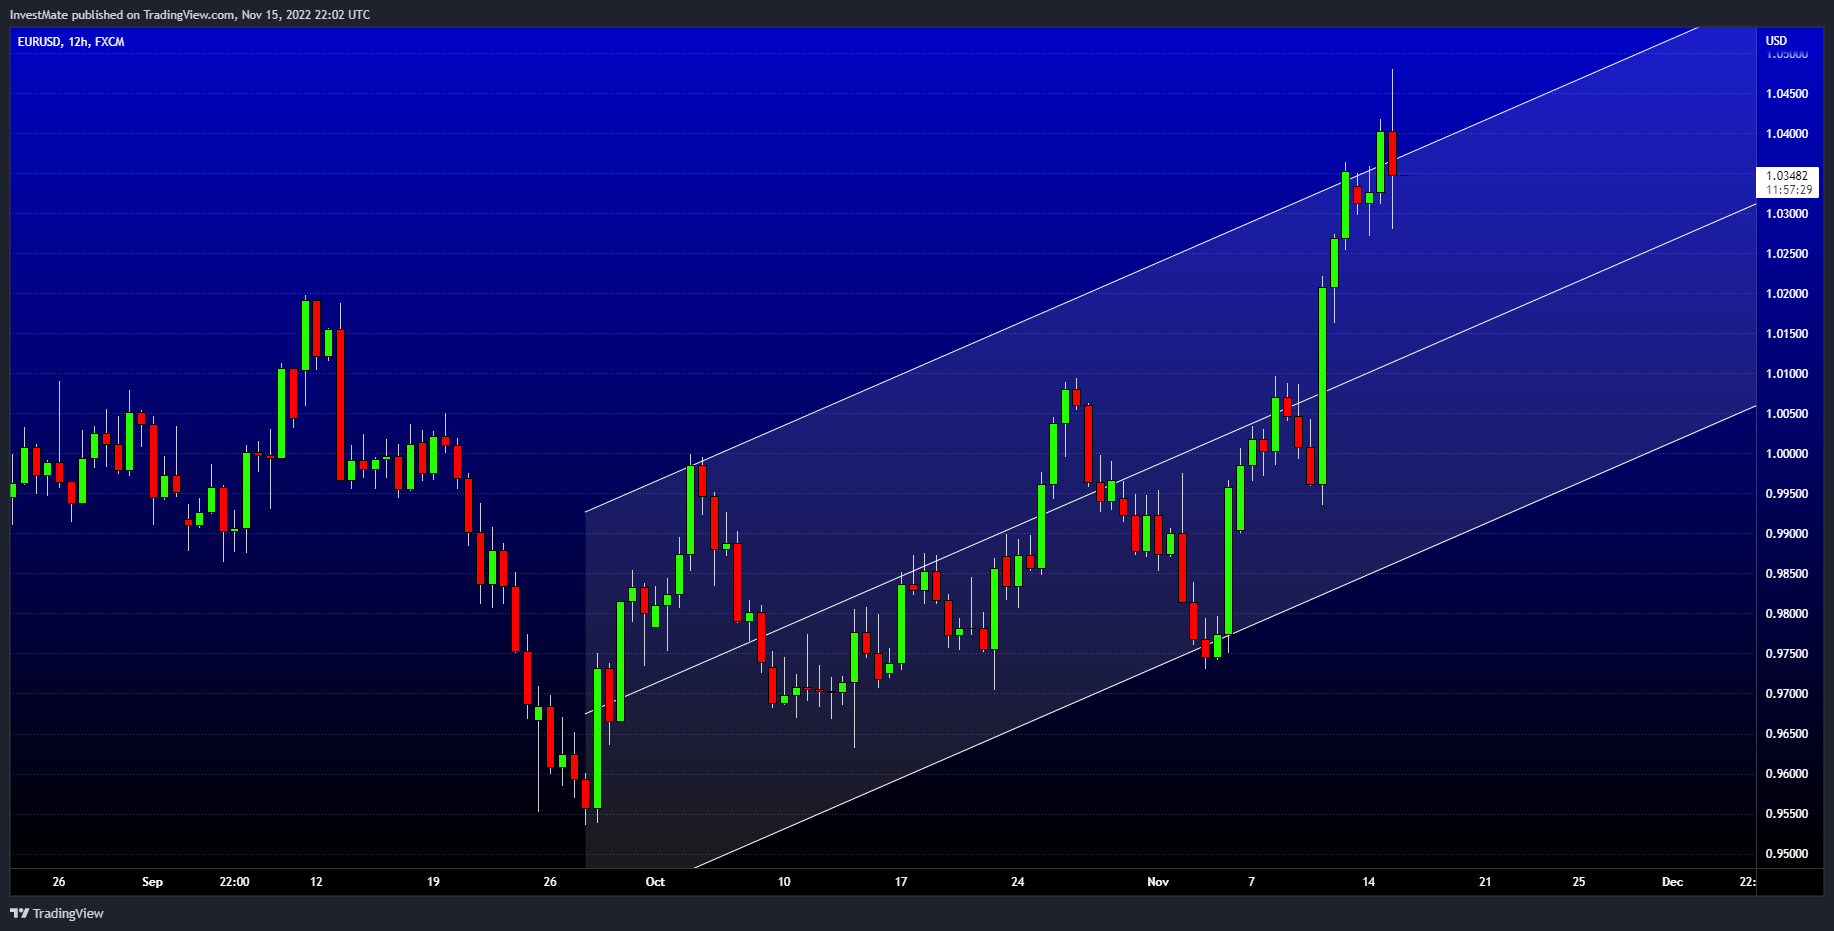
Task: Click the USD currency label on price axis
Action: (1776, 41)
